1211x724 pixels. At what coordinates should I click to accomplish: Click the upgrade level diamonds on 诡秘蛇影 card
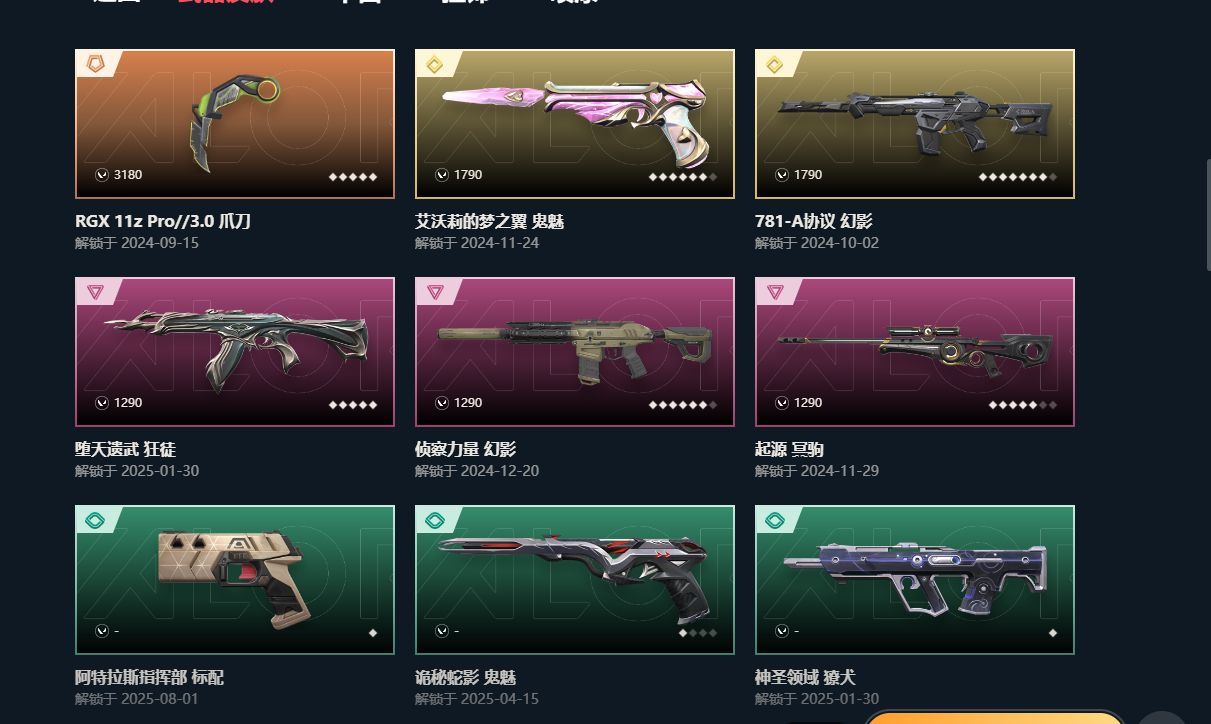tap(698, 633)
